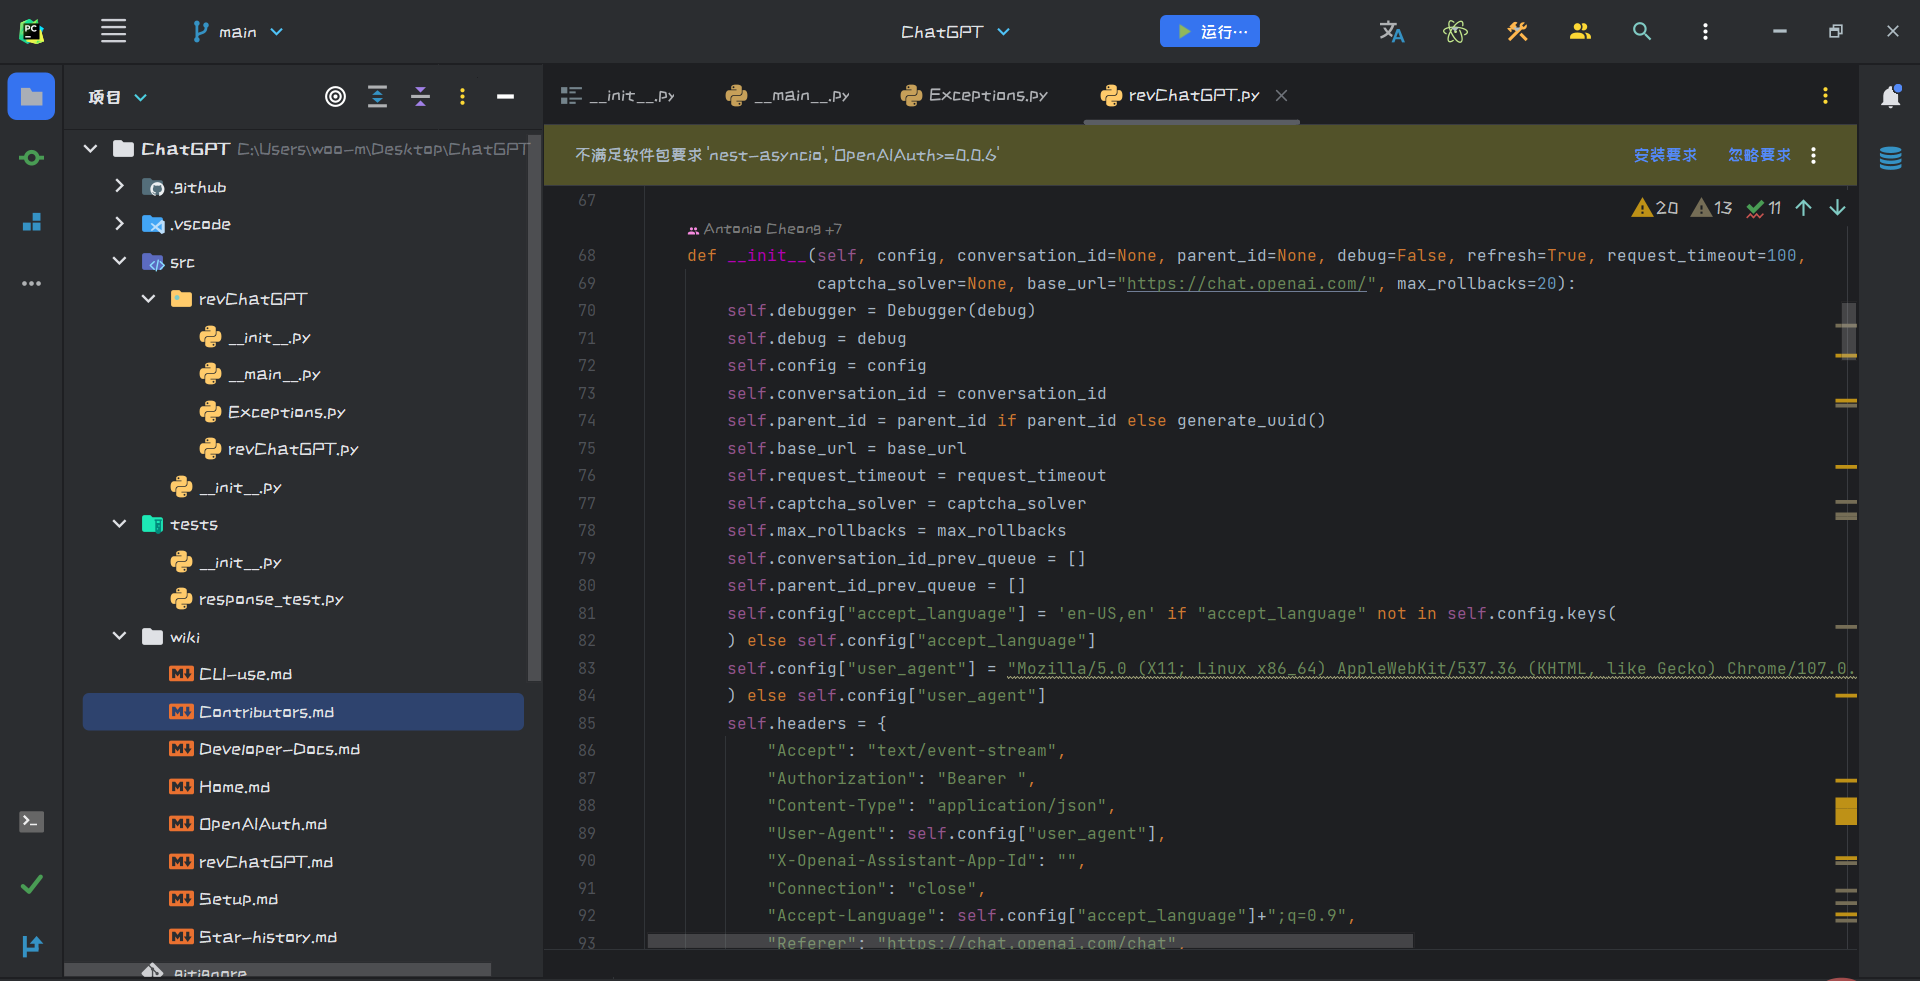Click the PyCharm logo icon
The height and width of the screenshot is (981, 1920).
pyautogui.click(x=31, y=31)
